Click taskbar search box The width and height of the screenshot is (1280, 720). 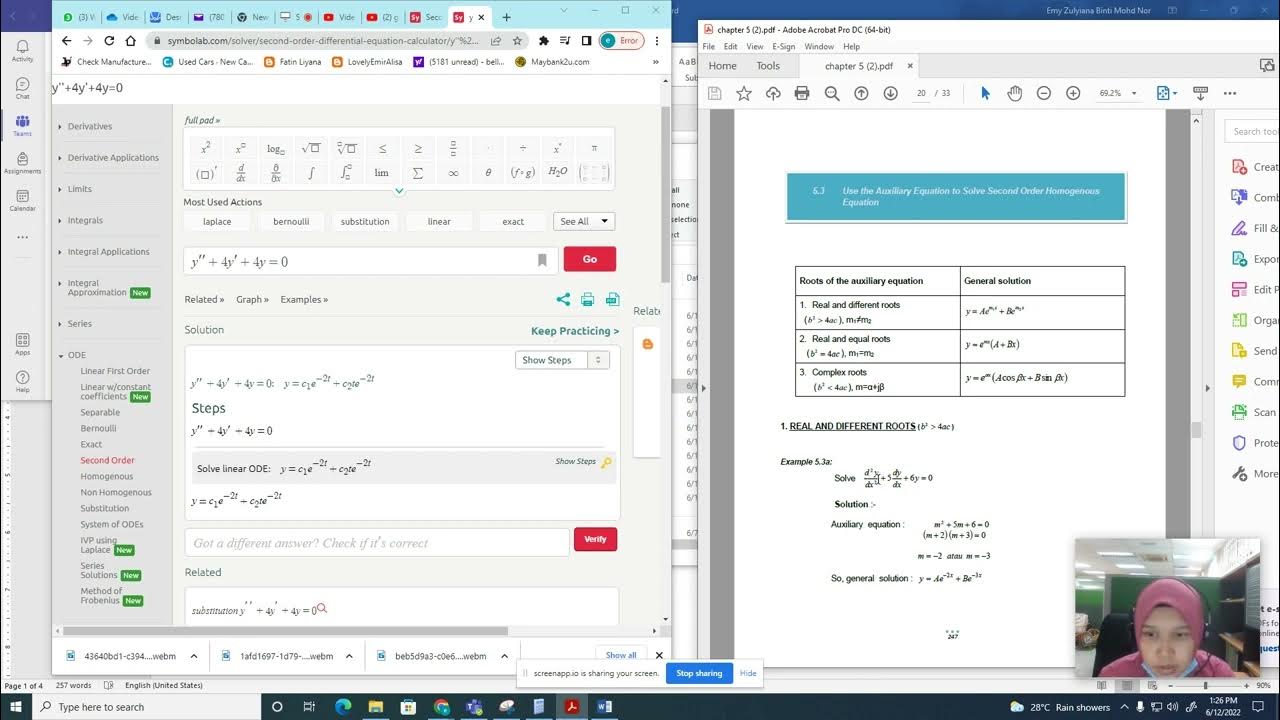click(x=145, y=707)
